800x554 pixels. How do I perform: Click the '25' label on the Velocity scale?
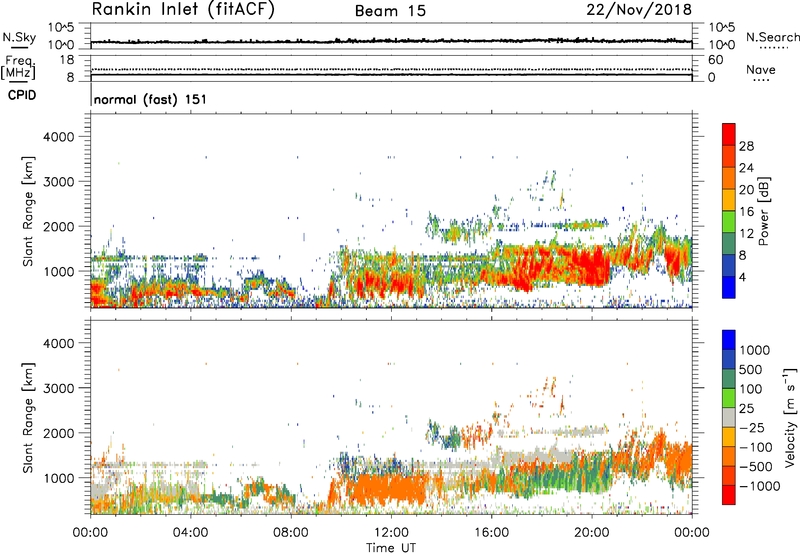(747, 408)
